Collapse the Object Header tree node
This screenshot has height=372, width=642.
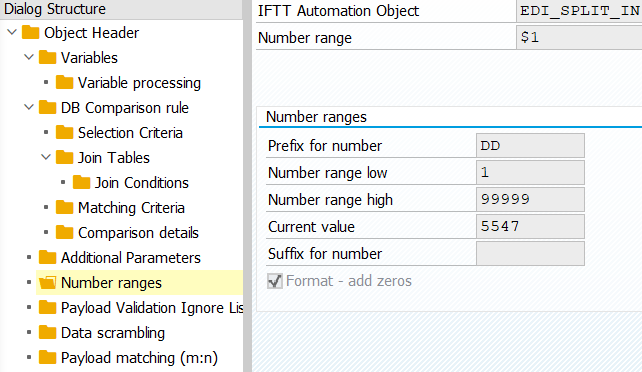click(12, 32)
